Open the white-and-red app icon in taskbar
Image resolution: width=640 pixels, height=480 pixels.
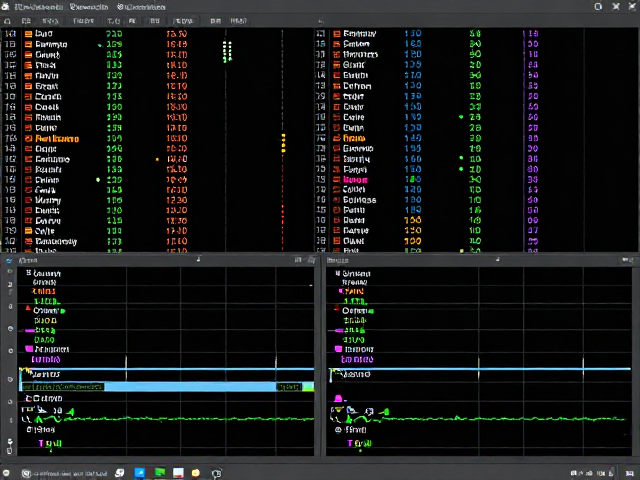tap(178, 473)
